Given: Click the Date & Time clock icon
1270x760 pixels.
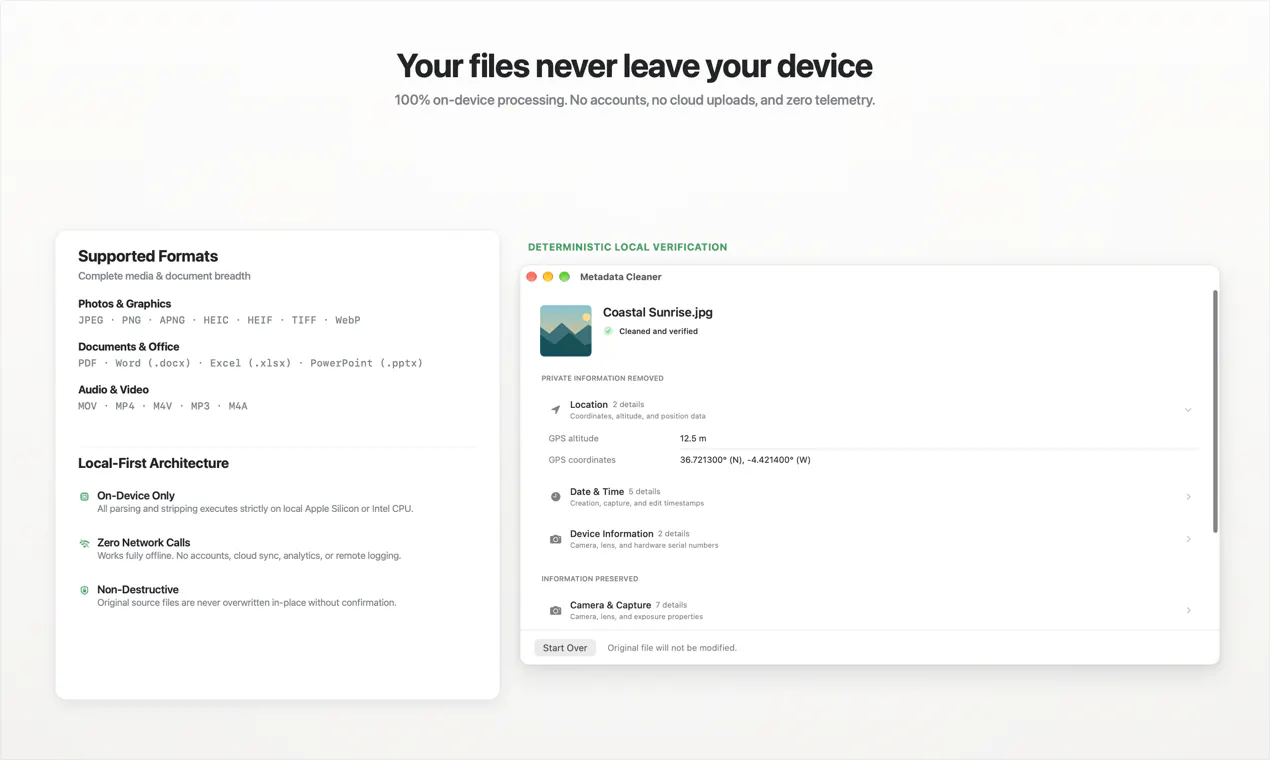Looking at the screenshot, I should (555, 497).
